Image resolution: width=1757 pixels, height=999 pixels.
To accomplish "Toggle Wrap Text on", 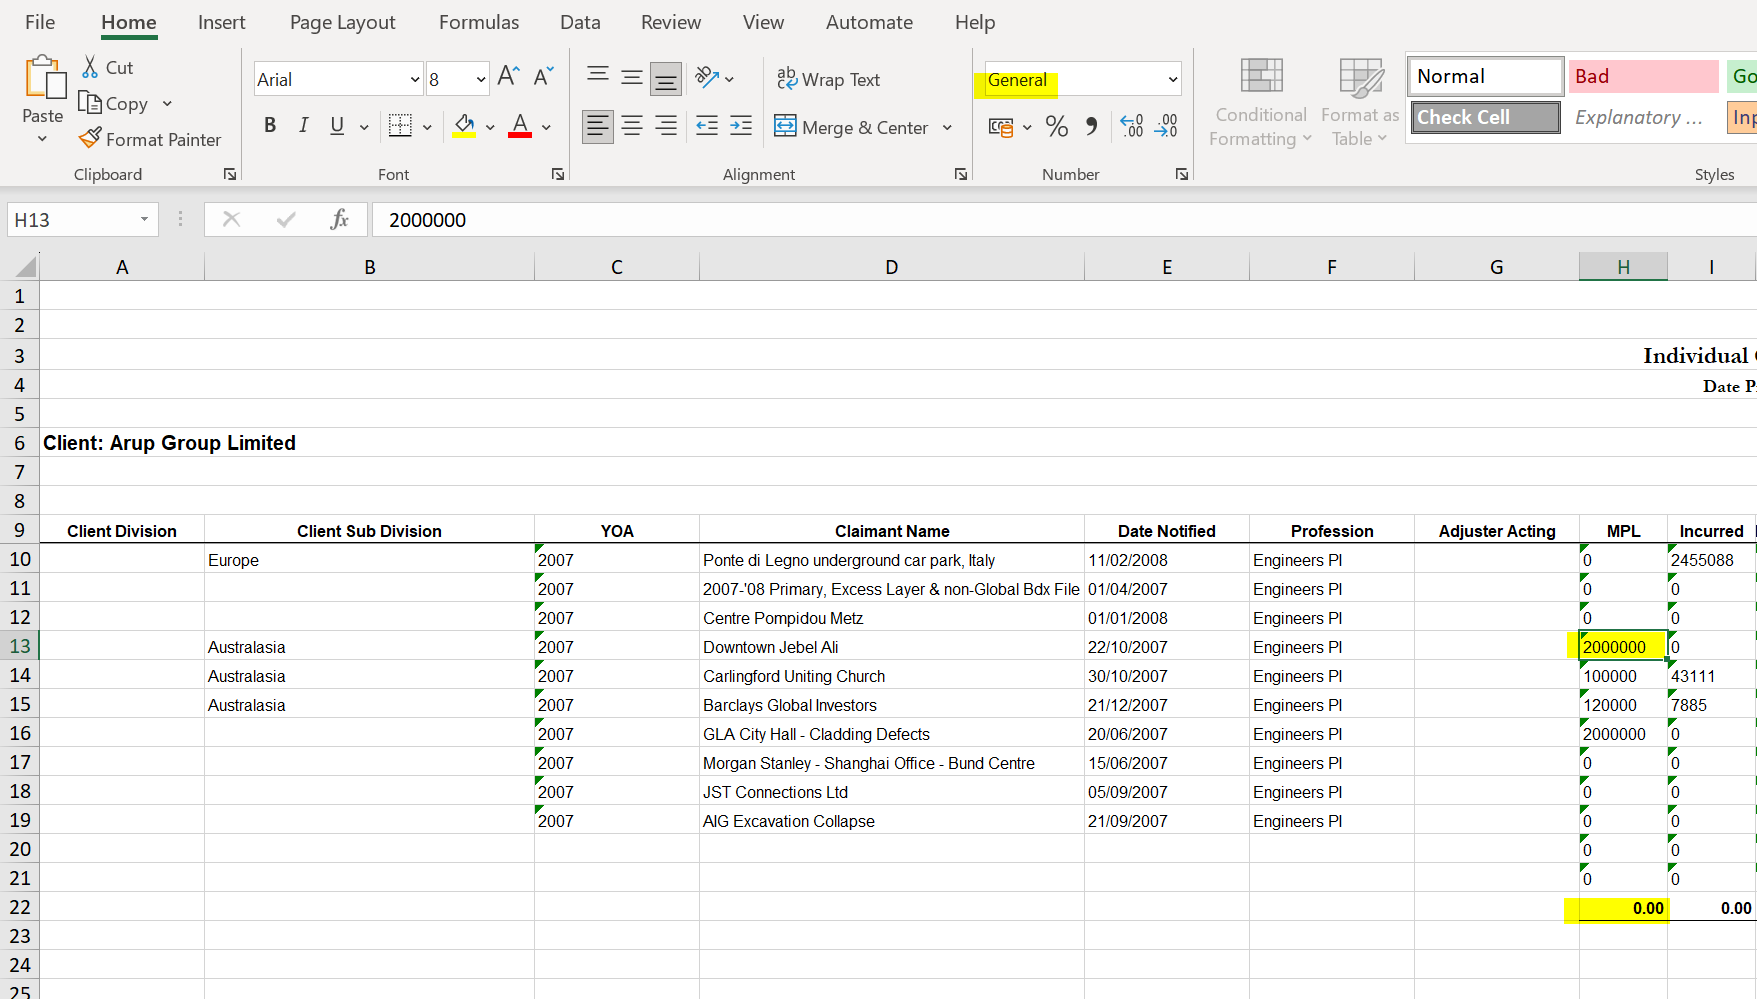I will tap(828, 79).
